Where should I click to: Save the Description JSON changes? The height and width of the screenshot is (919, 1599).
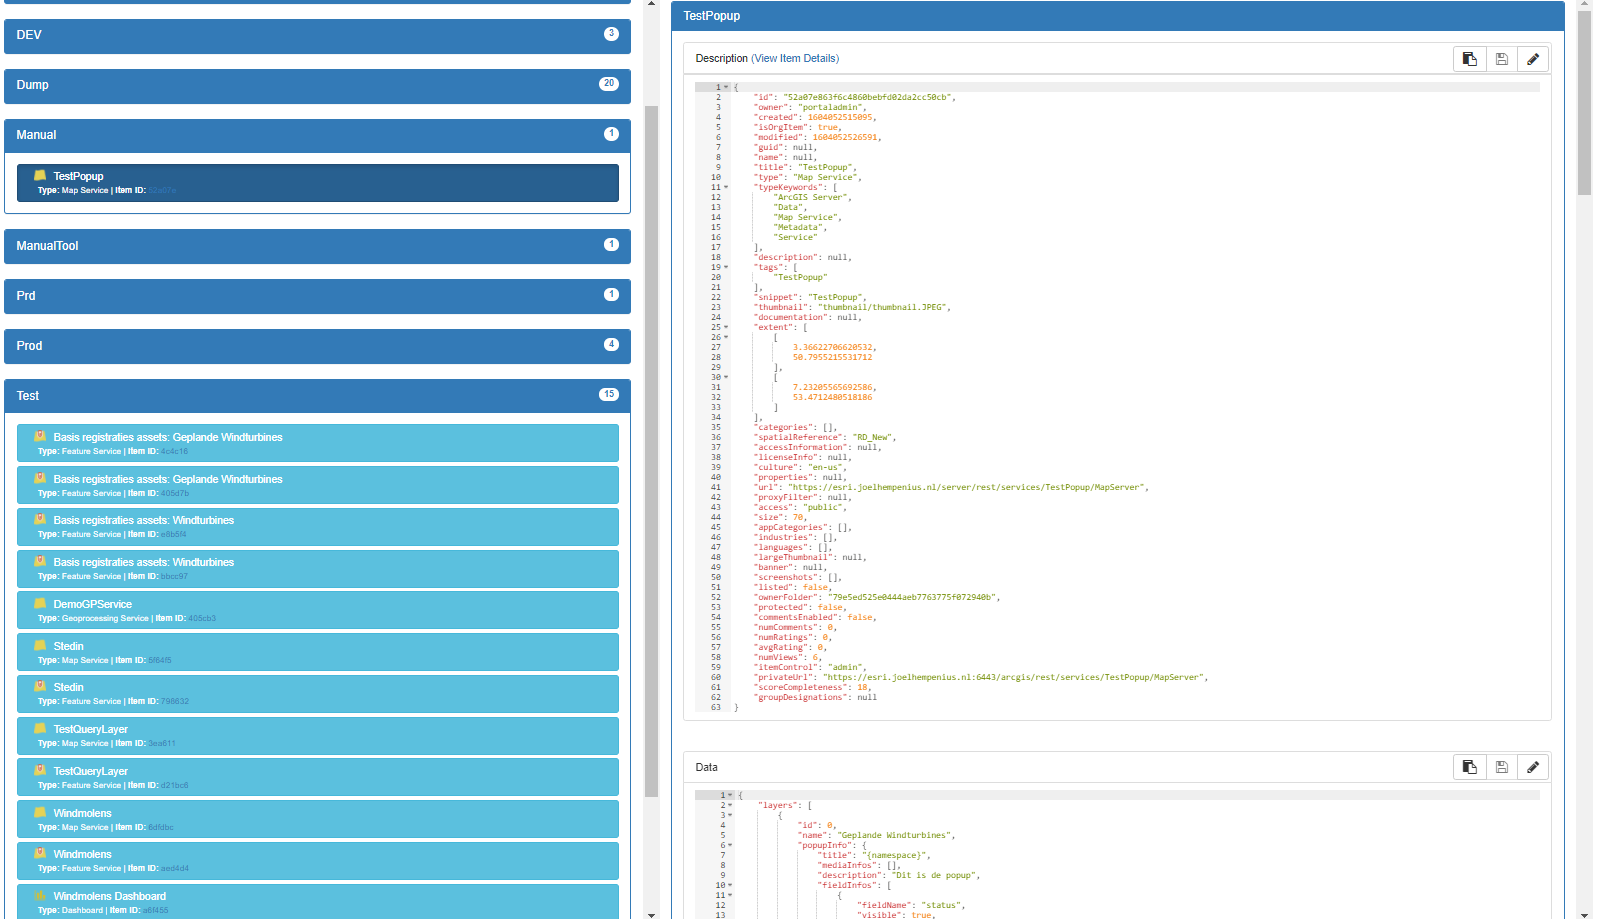click(x=1502, y=59)
